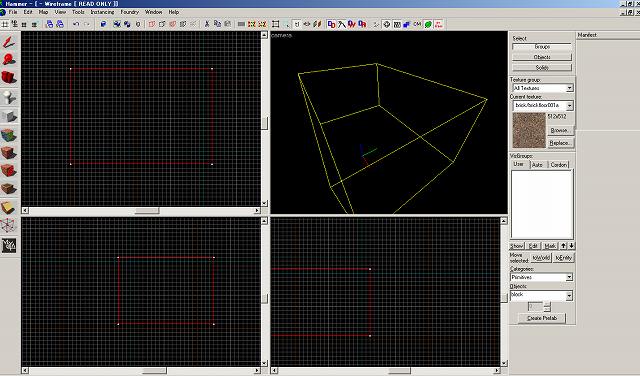Click the black icon at bottom of tool bar
This screenshot has height=376, width=640.
point(9,246)
